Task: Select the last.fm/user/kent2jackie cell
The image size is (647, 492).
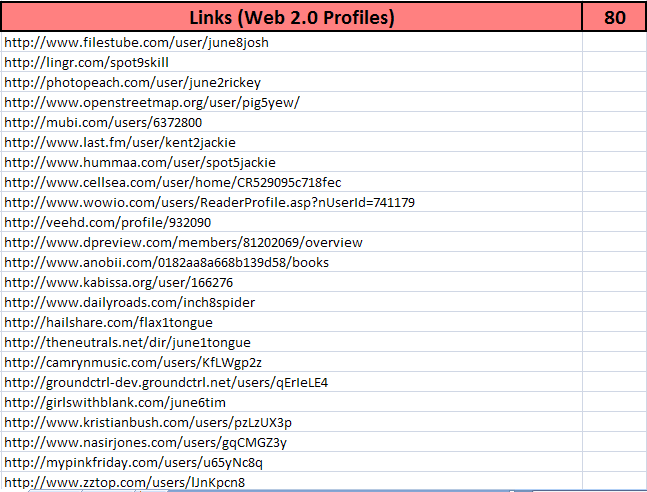Action: tap(291, 142)
